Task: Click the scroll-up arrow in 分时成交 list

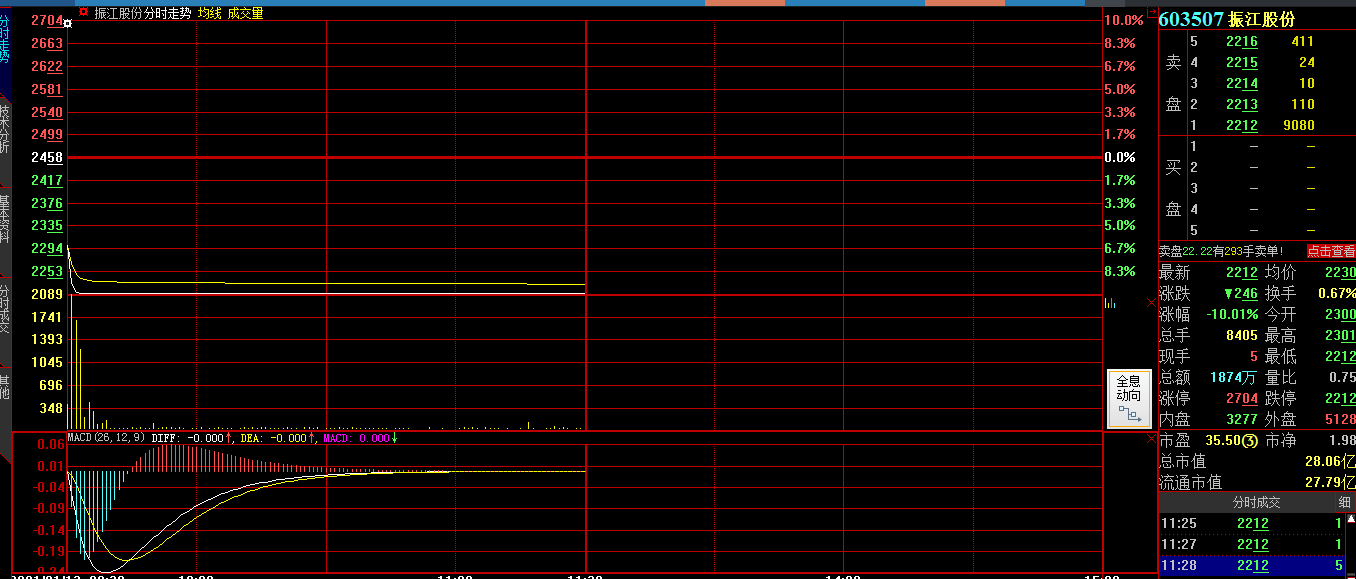Action: (x=1350, y=519)
